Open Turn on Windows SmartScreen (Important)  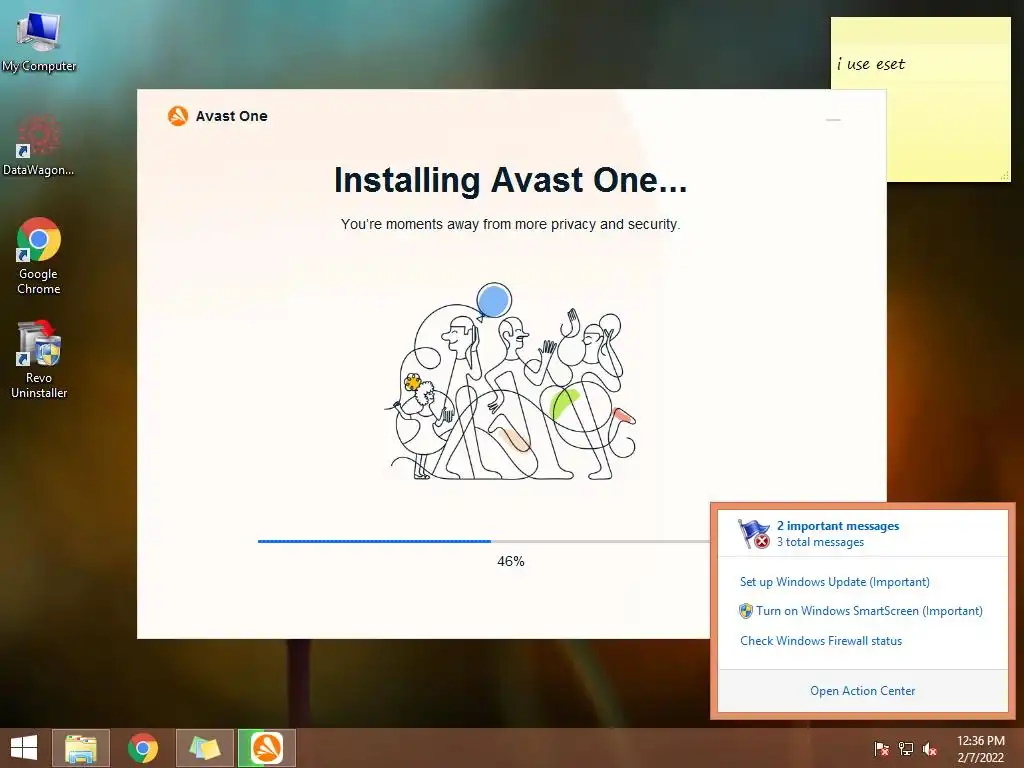869,611
